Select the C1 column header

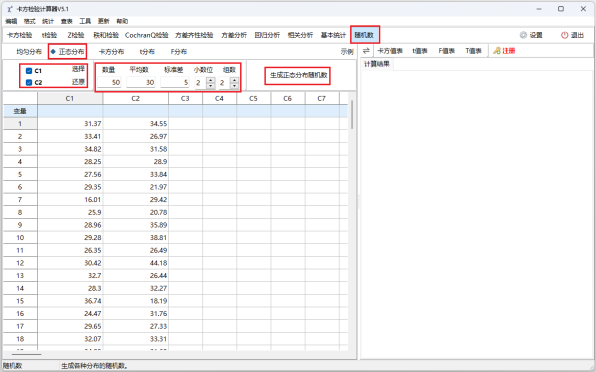(x=70, y=98)
